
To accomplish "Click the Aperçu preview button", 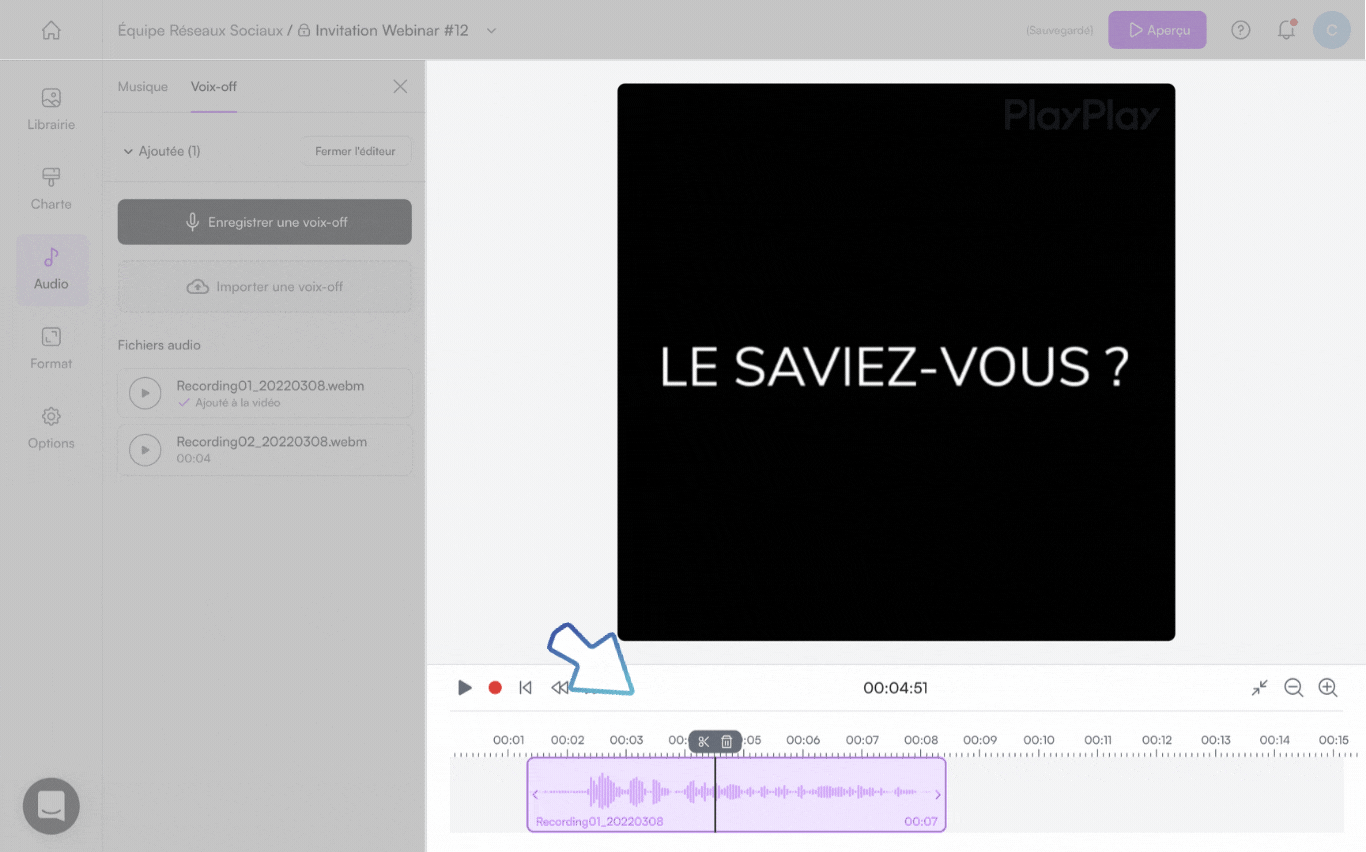I will [1157, 30].
